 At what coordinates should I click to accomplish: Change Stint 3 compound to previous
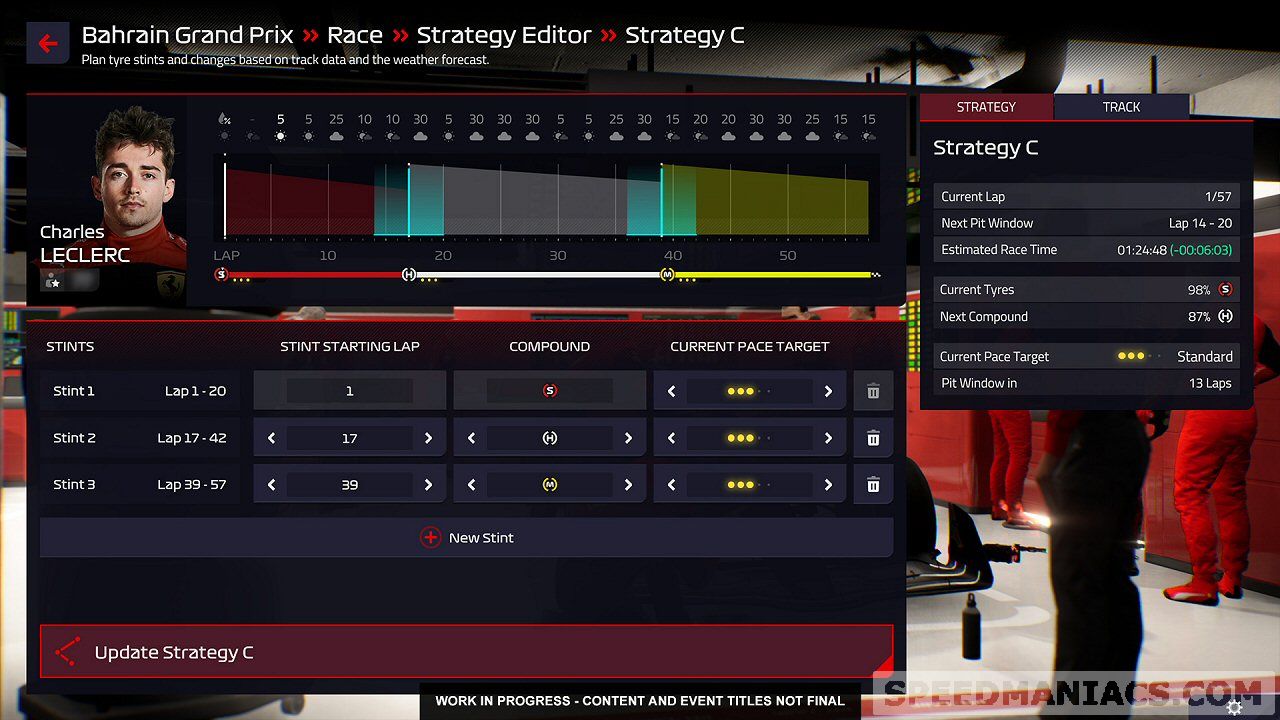point(471,485)
